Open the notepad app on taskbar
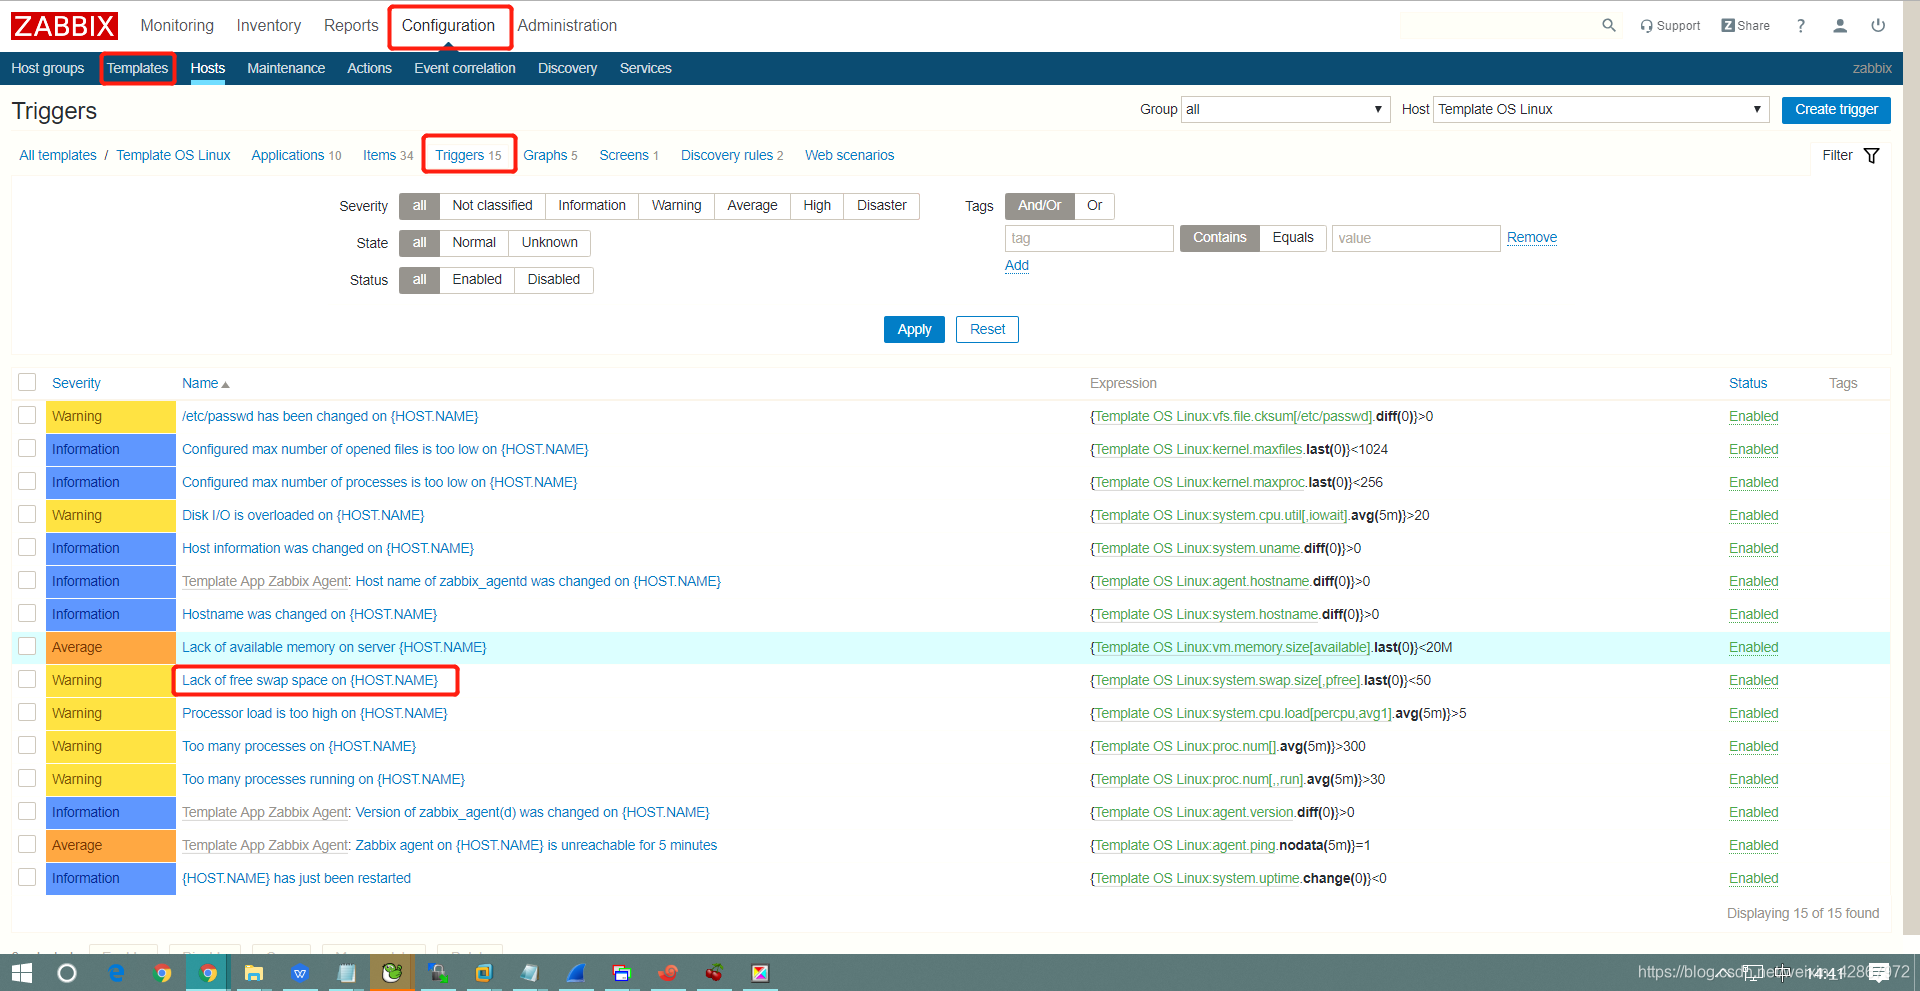Screen dimensions: 1920x991 (346, 973)
